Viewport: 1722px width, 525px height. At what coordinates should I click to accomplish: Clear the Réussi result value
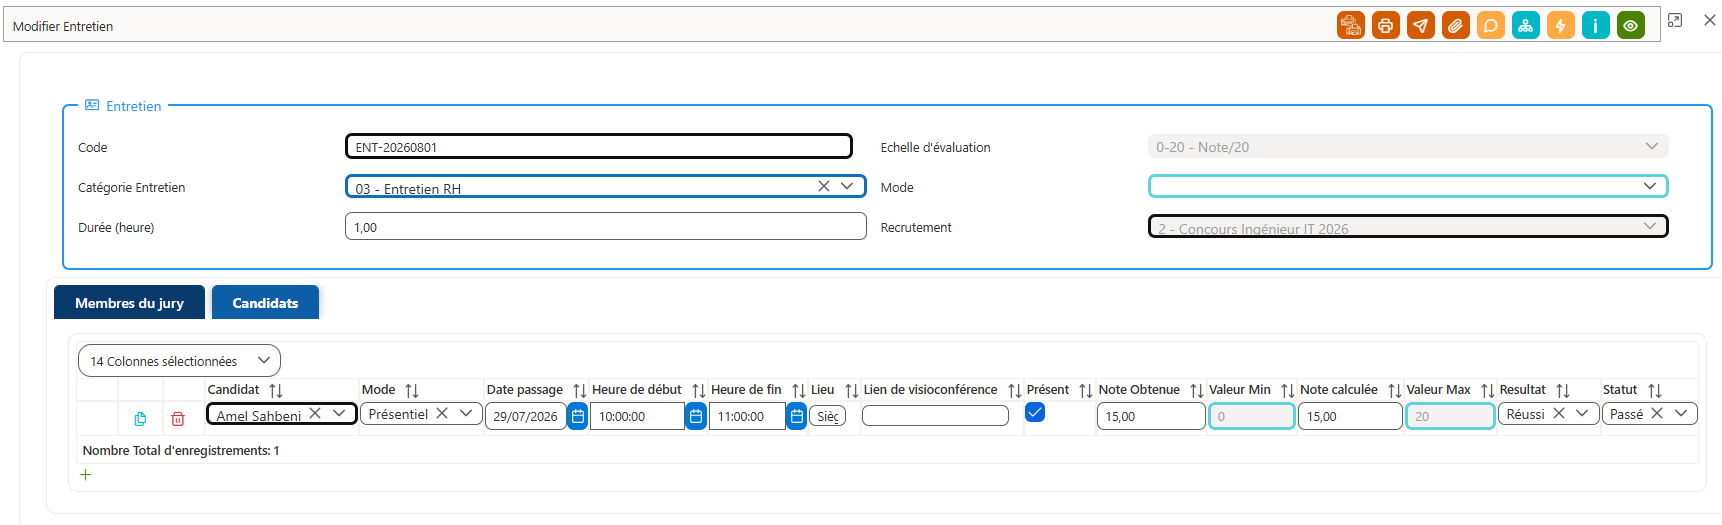(x=1559, y=413)
